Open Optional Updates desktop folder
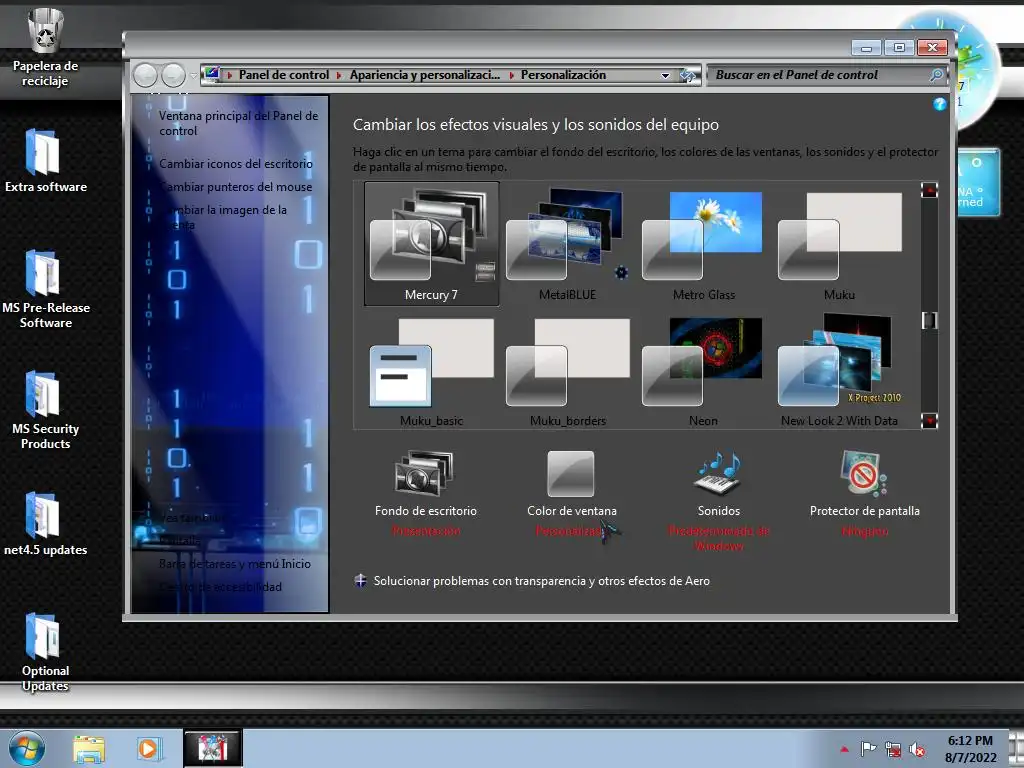Image resolution: width=1024 pixels, height=768 pixels. pyautogui.click(x=45, y=652)
